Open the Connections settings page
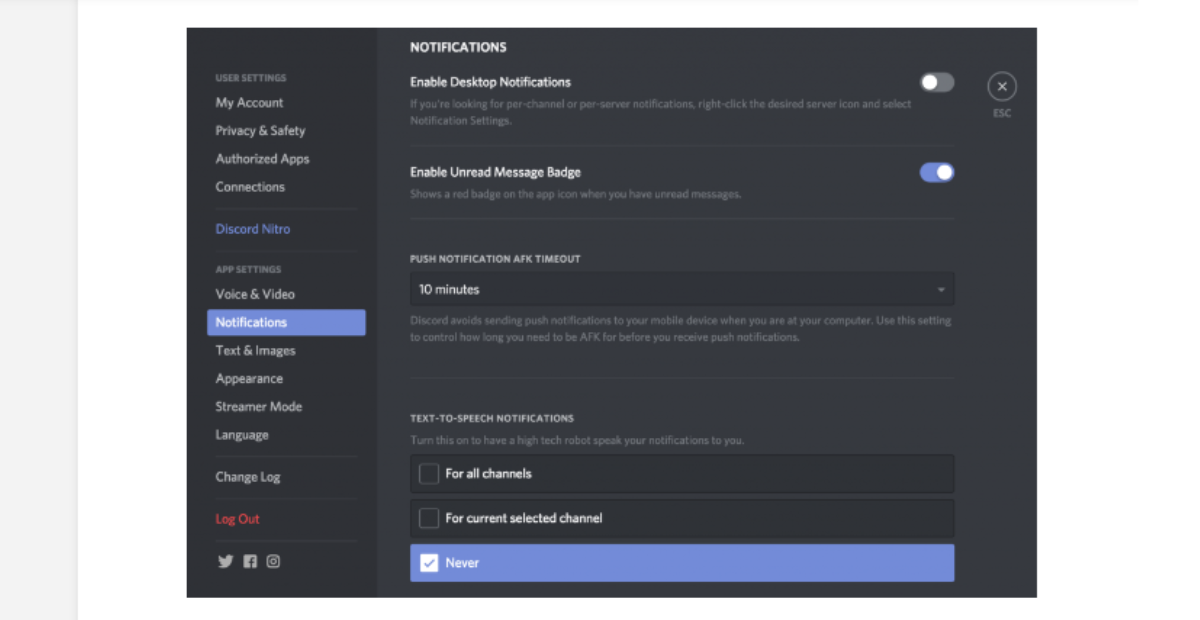 click(x=250, y=186)
